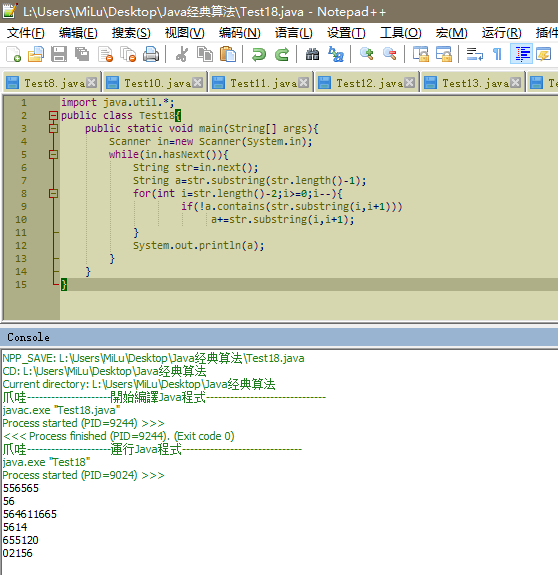The height and width of the screenshot is (575, 558).
Task: Open the 工具(O) menu
Action: coord(401,33)
